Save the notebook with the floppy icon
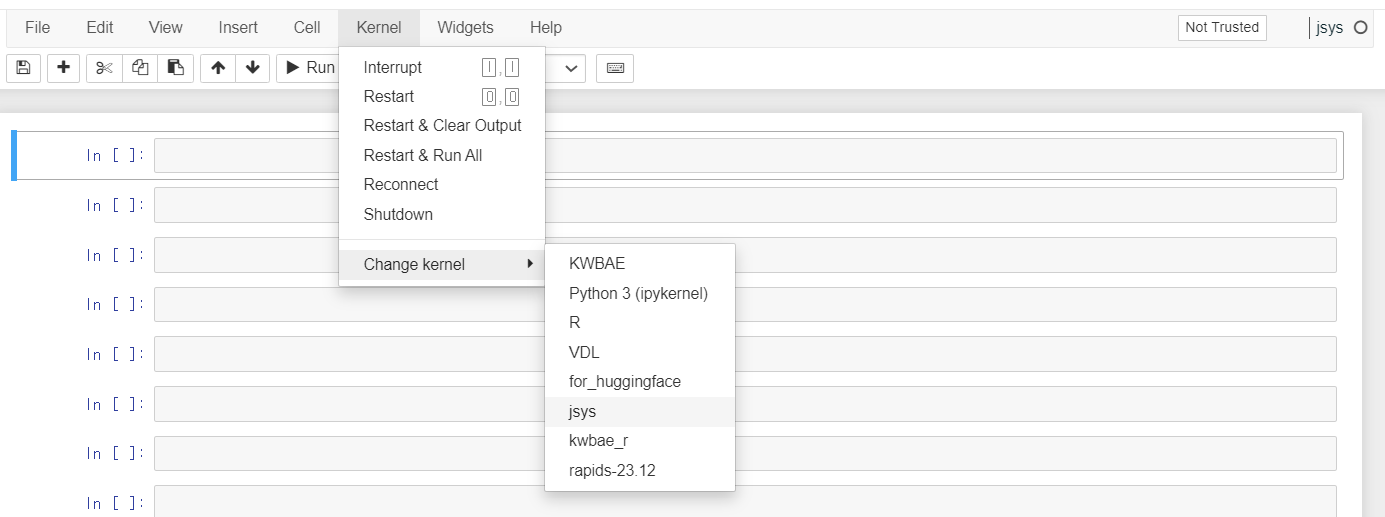1385x517 pixels. (23, 68)
